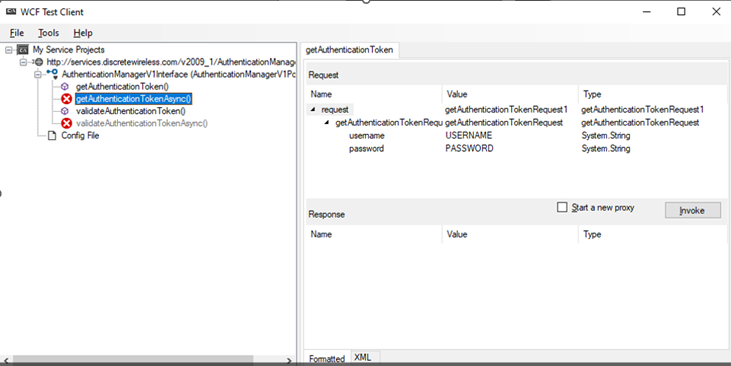The height and width of the screenshot is (366, 731).
Task: Click System.String type for username row
Action: coord(606,136)
